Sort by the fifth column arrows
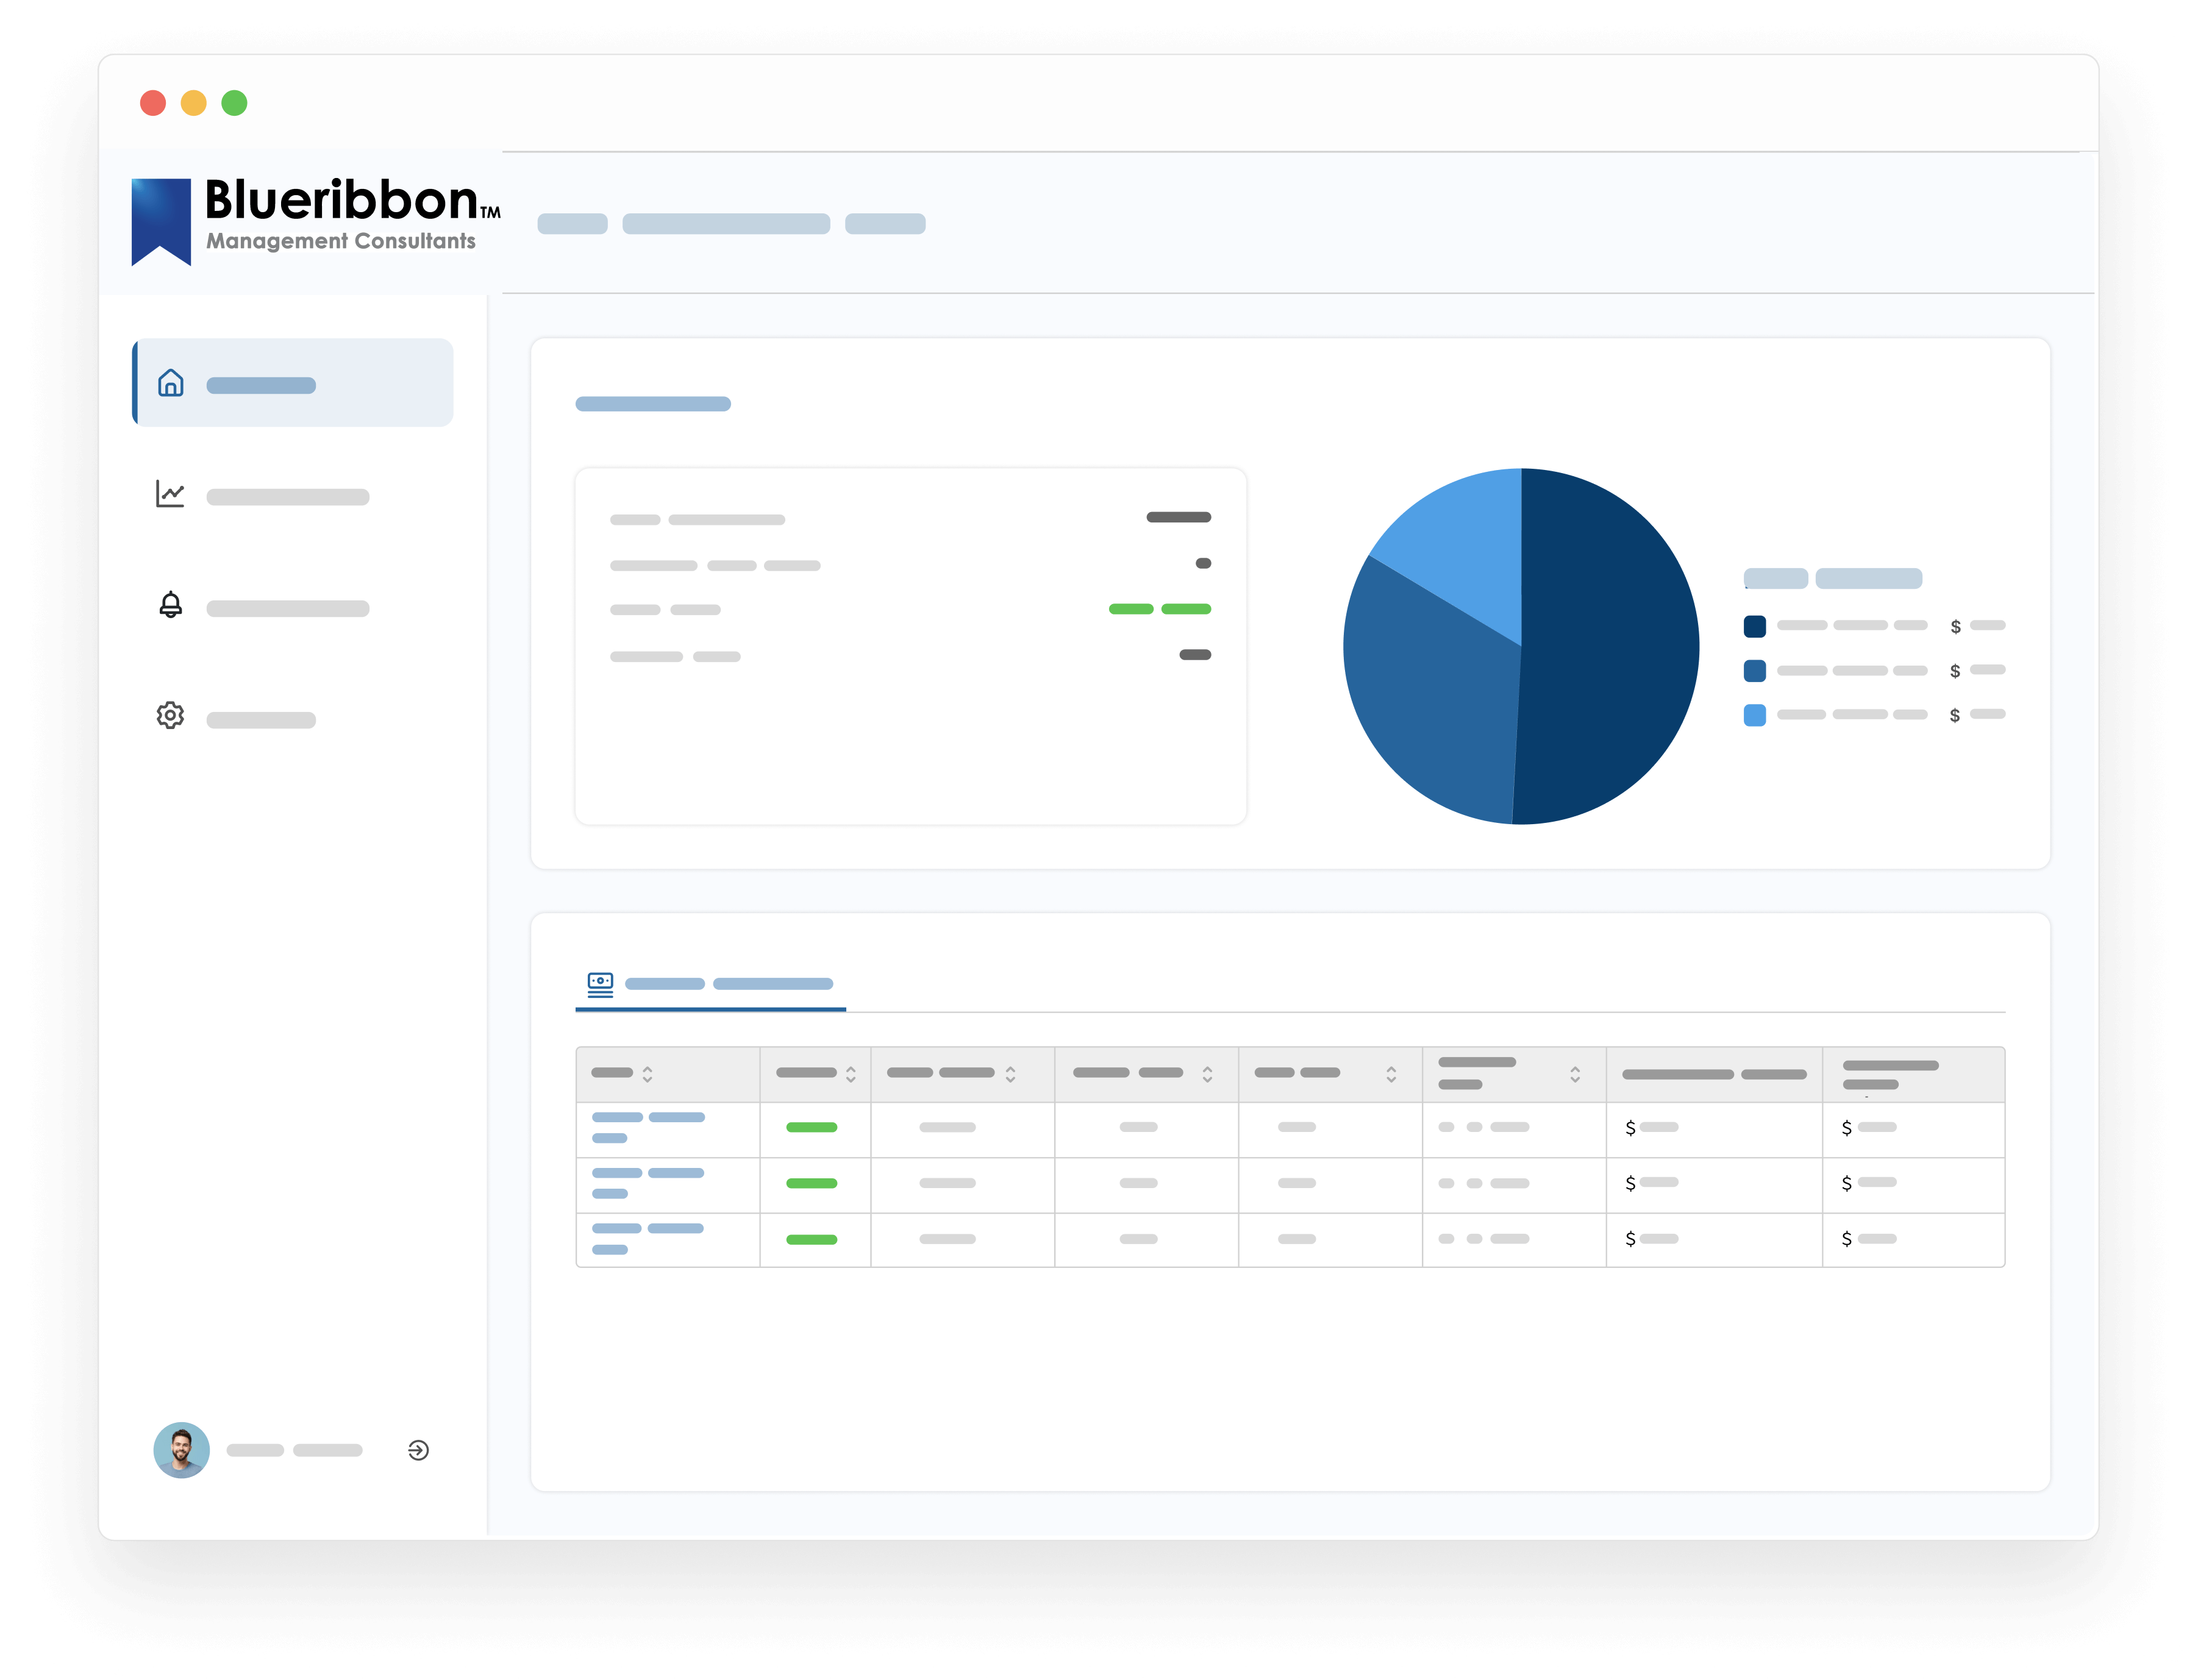 tap(1391, 1074)
